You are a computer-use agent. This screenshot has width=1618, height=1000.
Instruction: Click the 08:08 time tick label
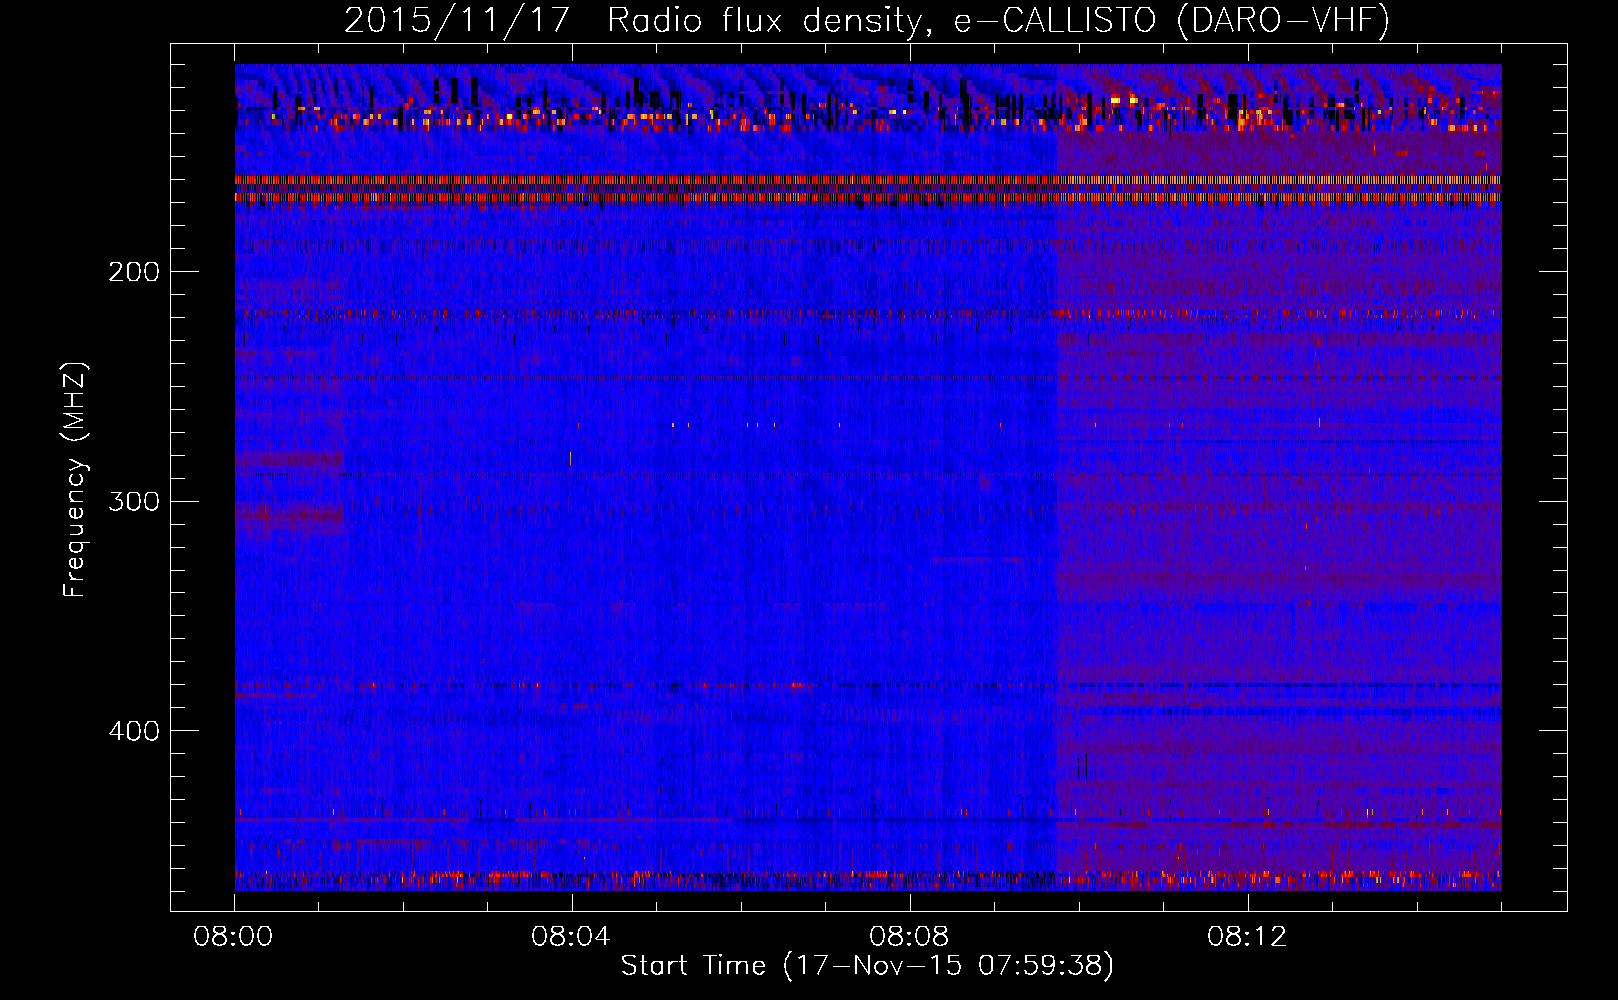pyautogui.click(x=909, y=937)
